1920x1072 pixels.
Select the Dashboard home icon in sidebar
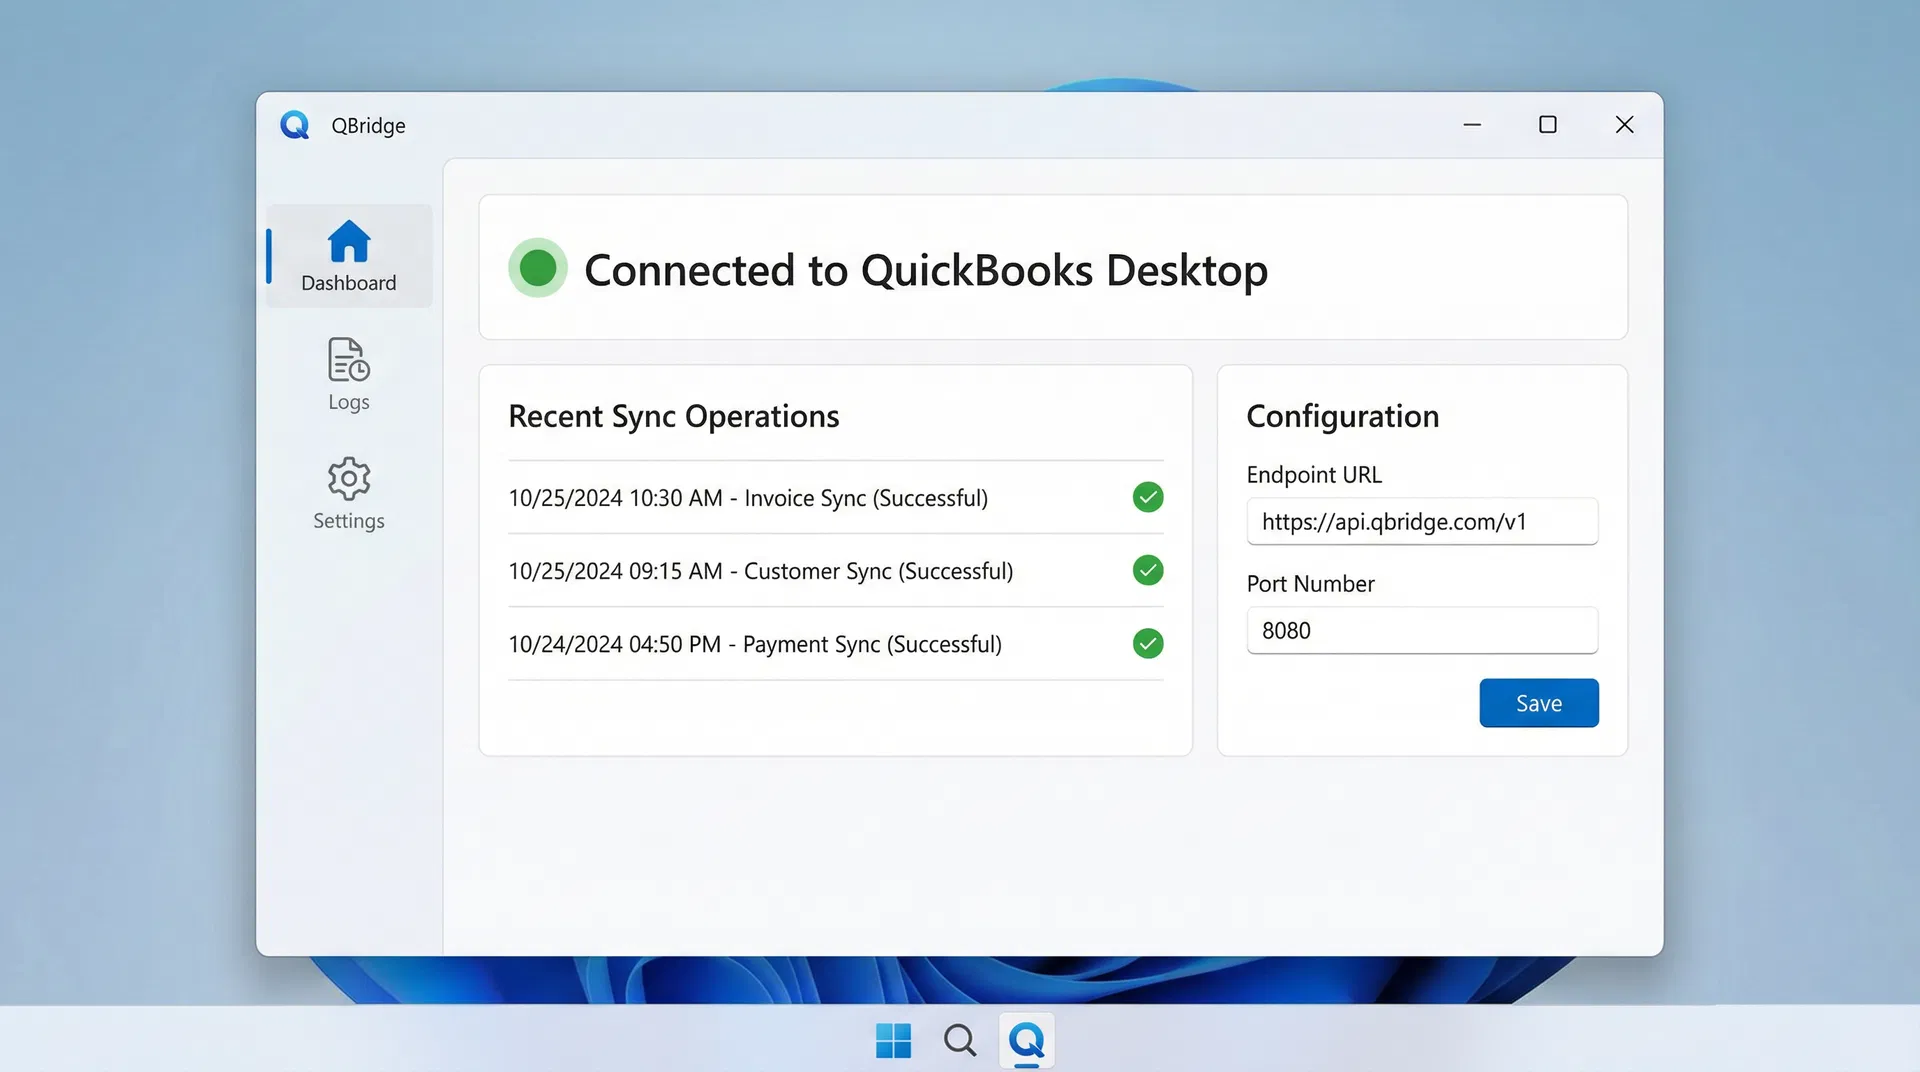[x=348, y=240]
